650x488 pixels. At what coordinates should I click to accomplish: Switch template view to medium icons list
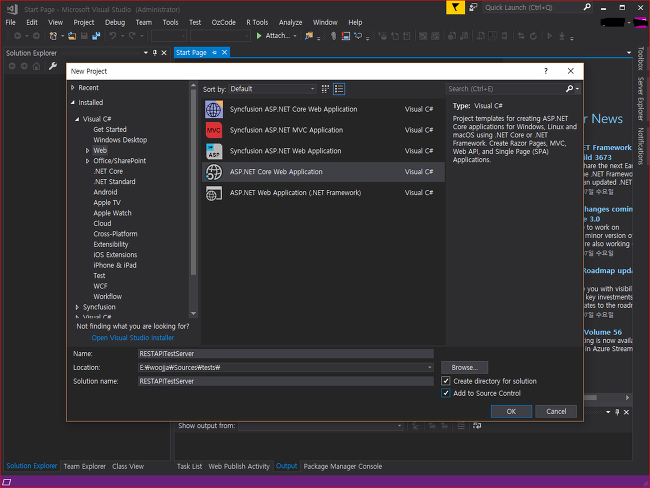point(339,89)
